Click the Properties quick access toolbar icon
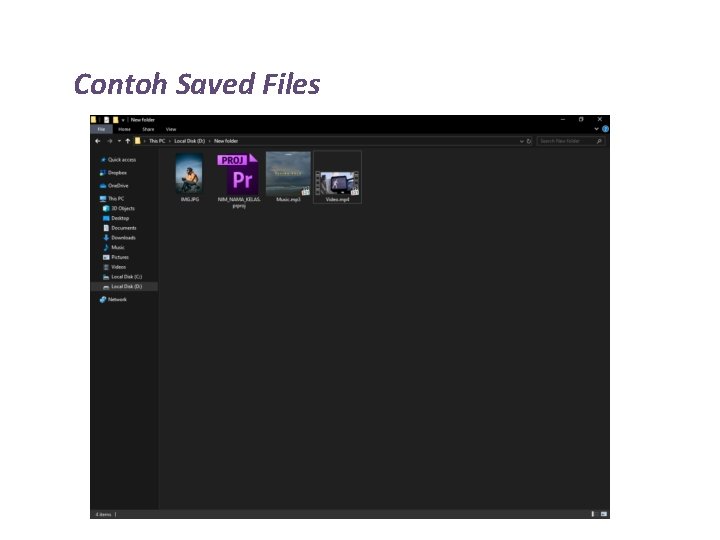Viewport: 720px width, 540px height. click(x=107, y=120)
